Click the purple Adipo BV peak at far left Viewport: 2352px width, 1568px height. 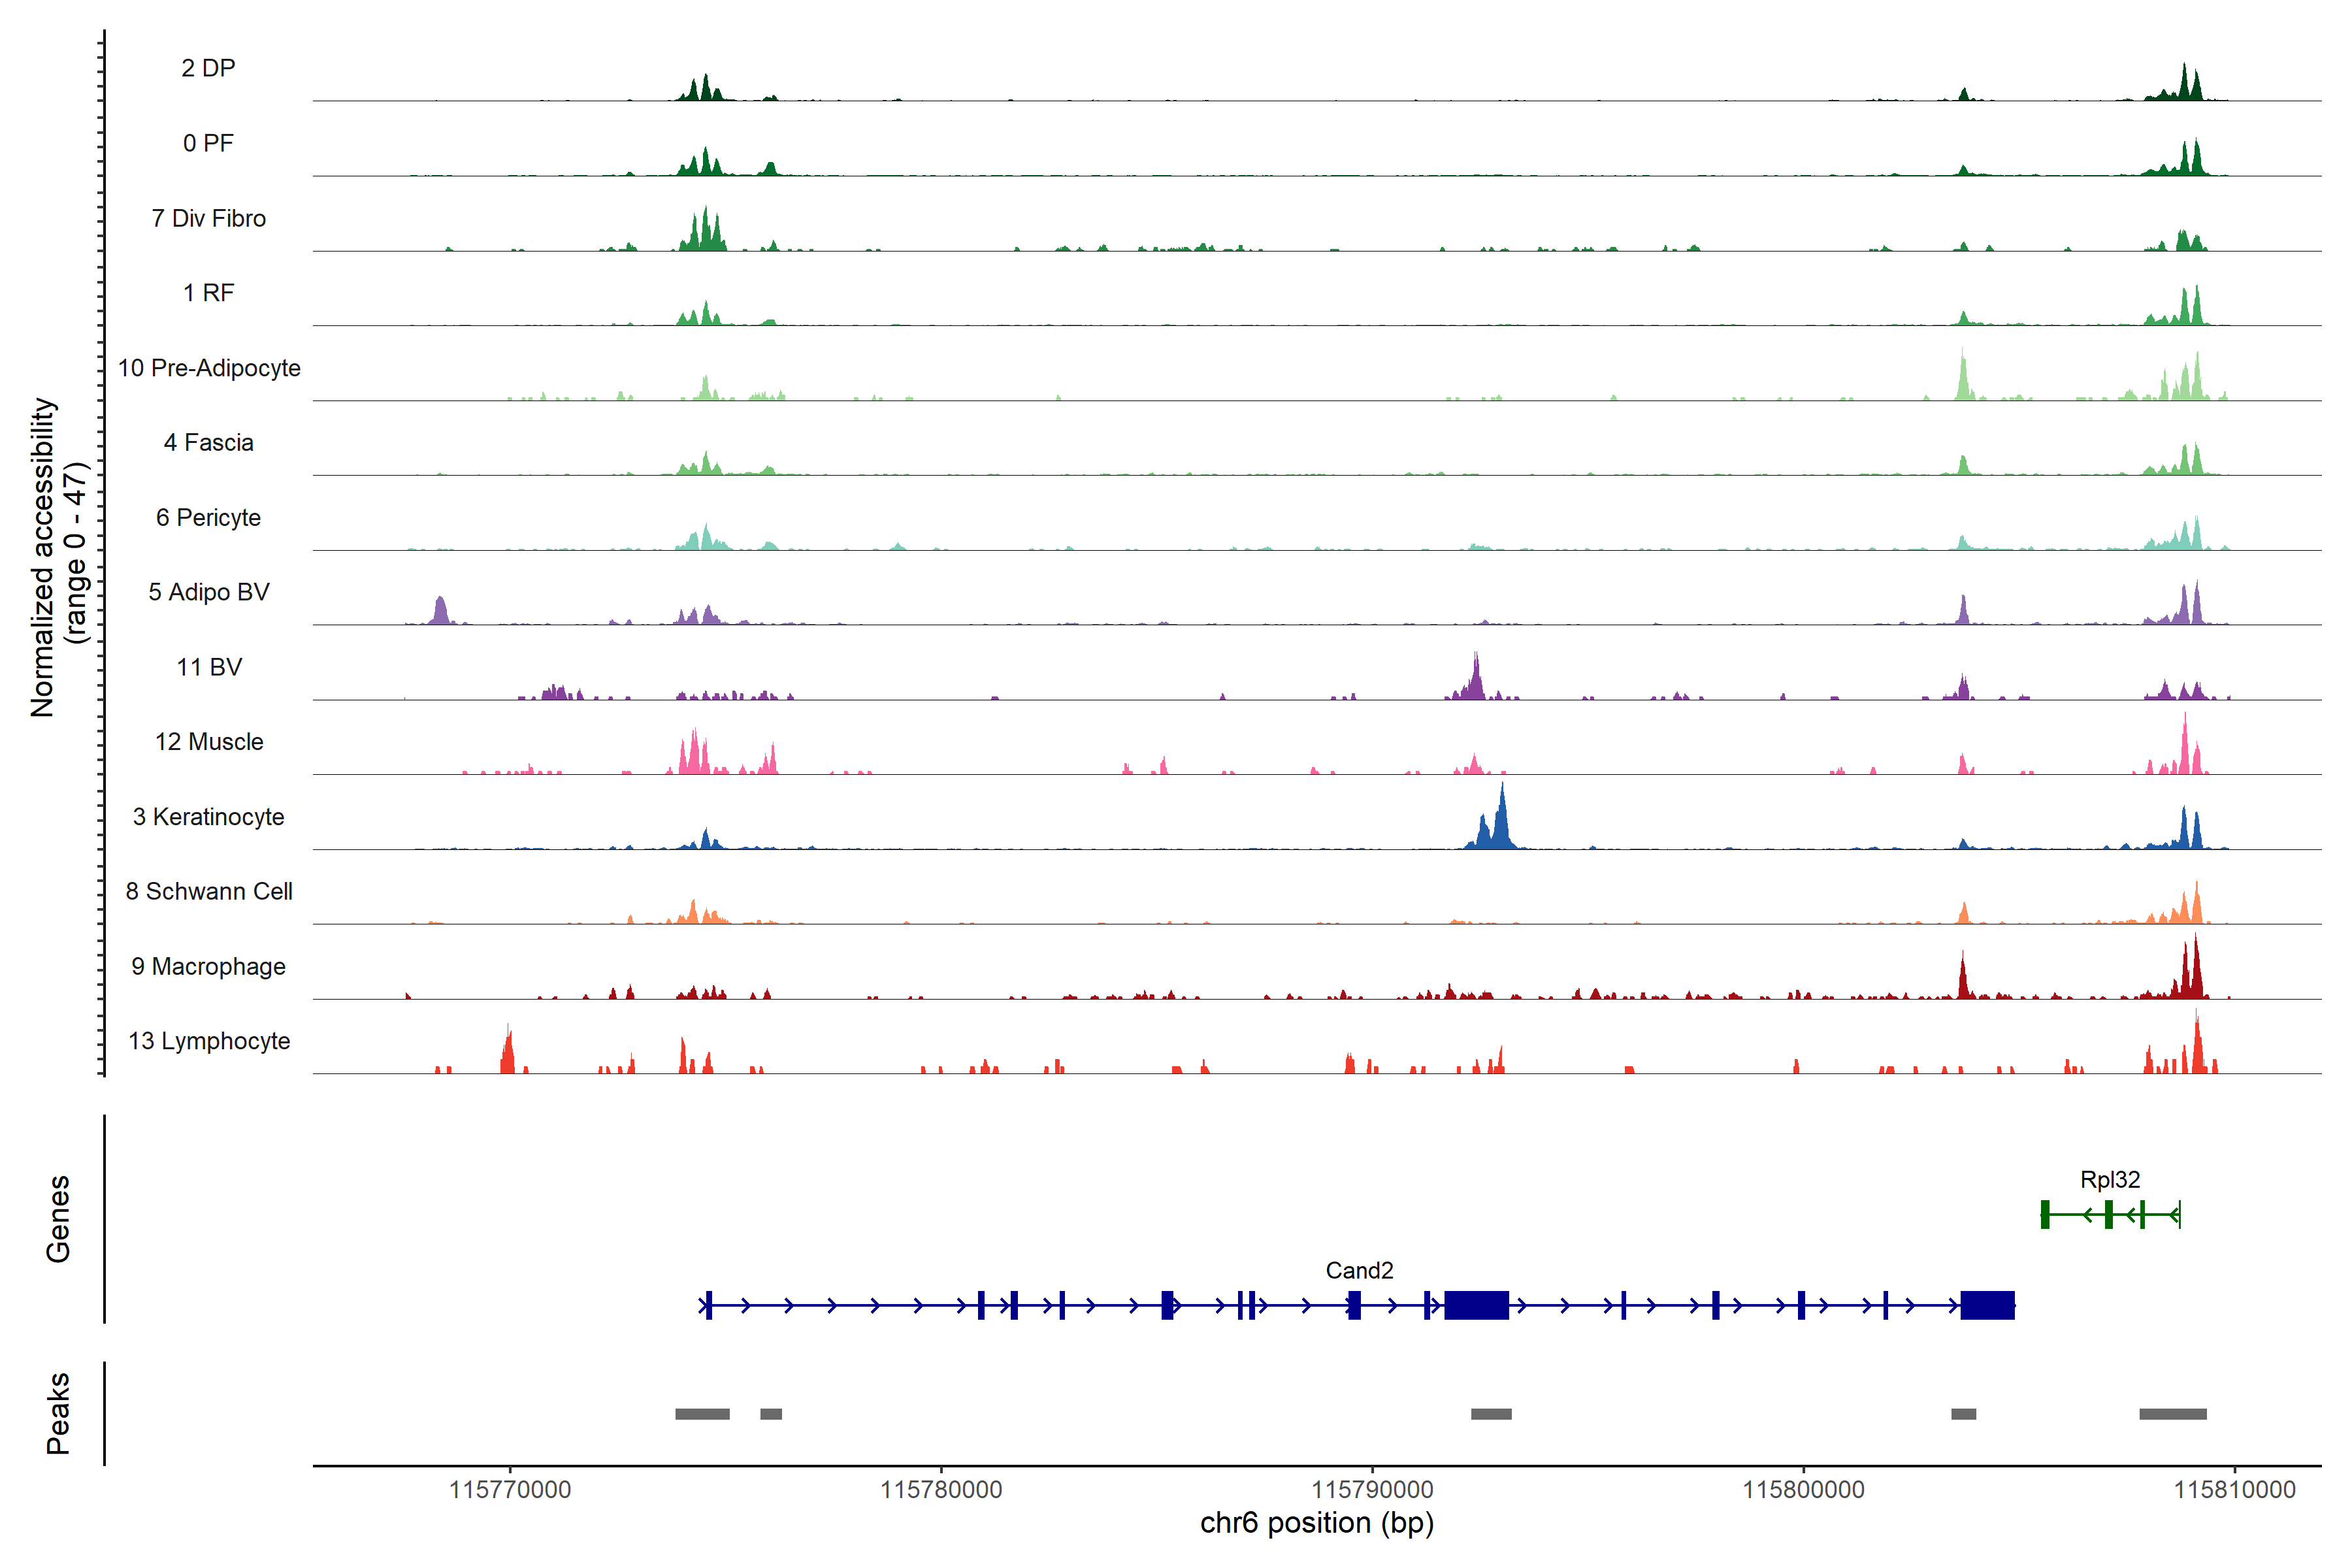440,611
